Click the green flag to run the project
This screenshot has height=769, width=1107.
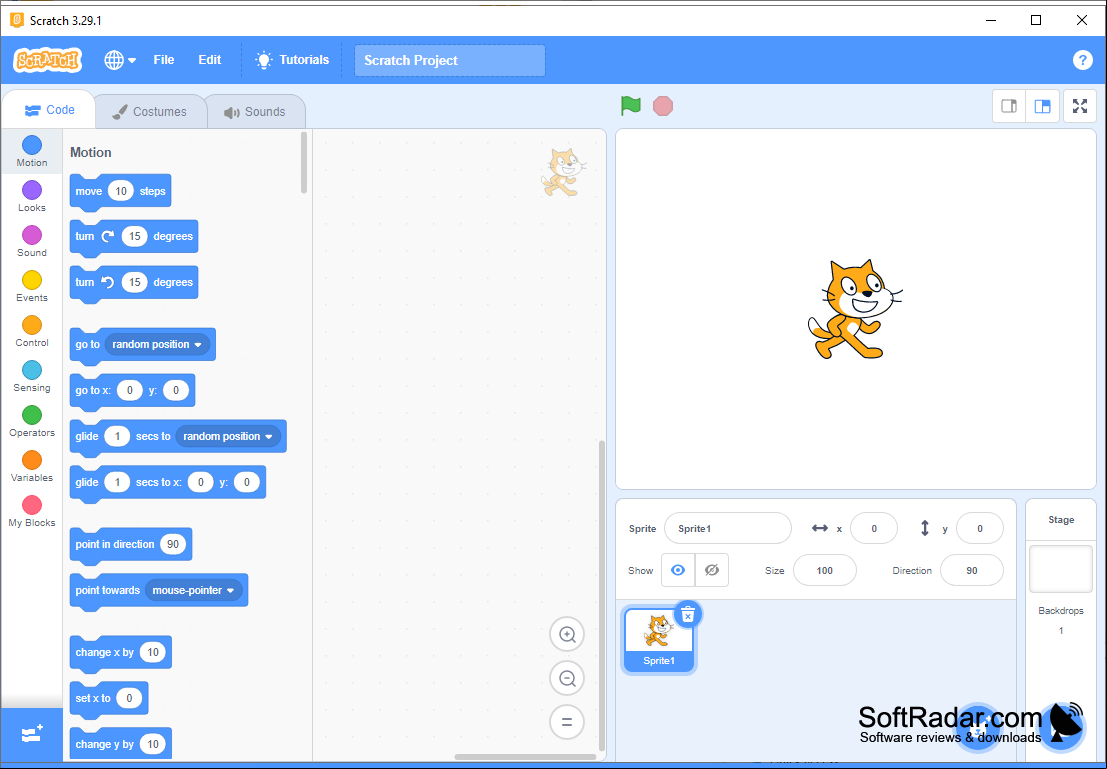[630, 106]
